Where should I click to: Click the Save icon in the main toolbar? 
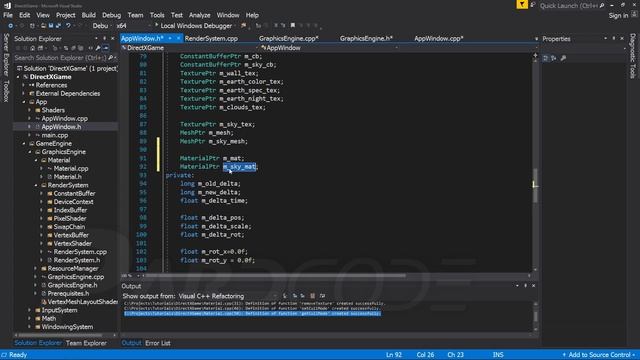click(x=51, y=26)
